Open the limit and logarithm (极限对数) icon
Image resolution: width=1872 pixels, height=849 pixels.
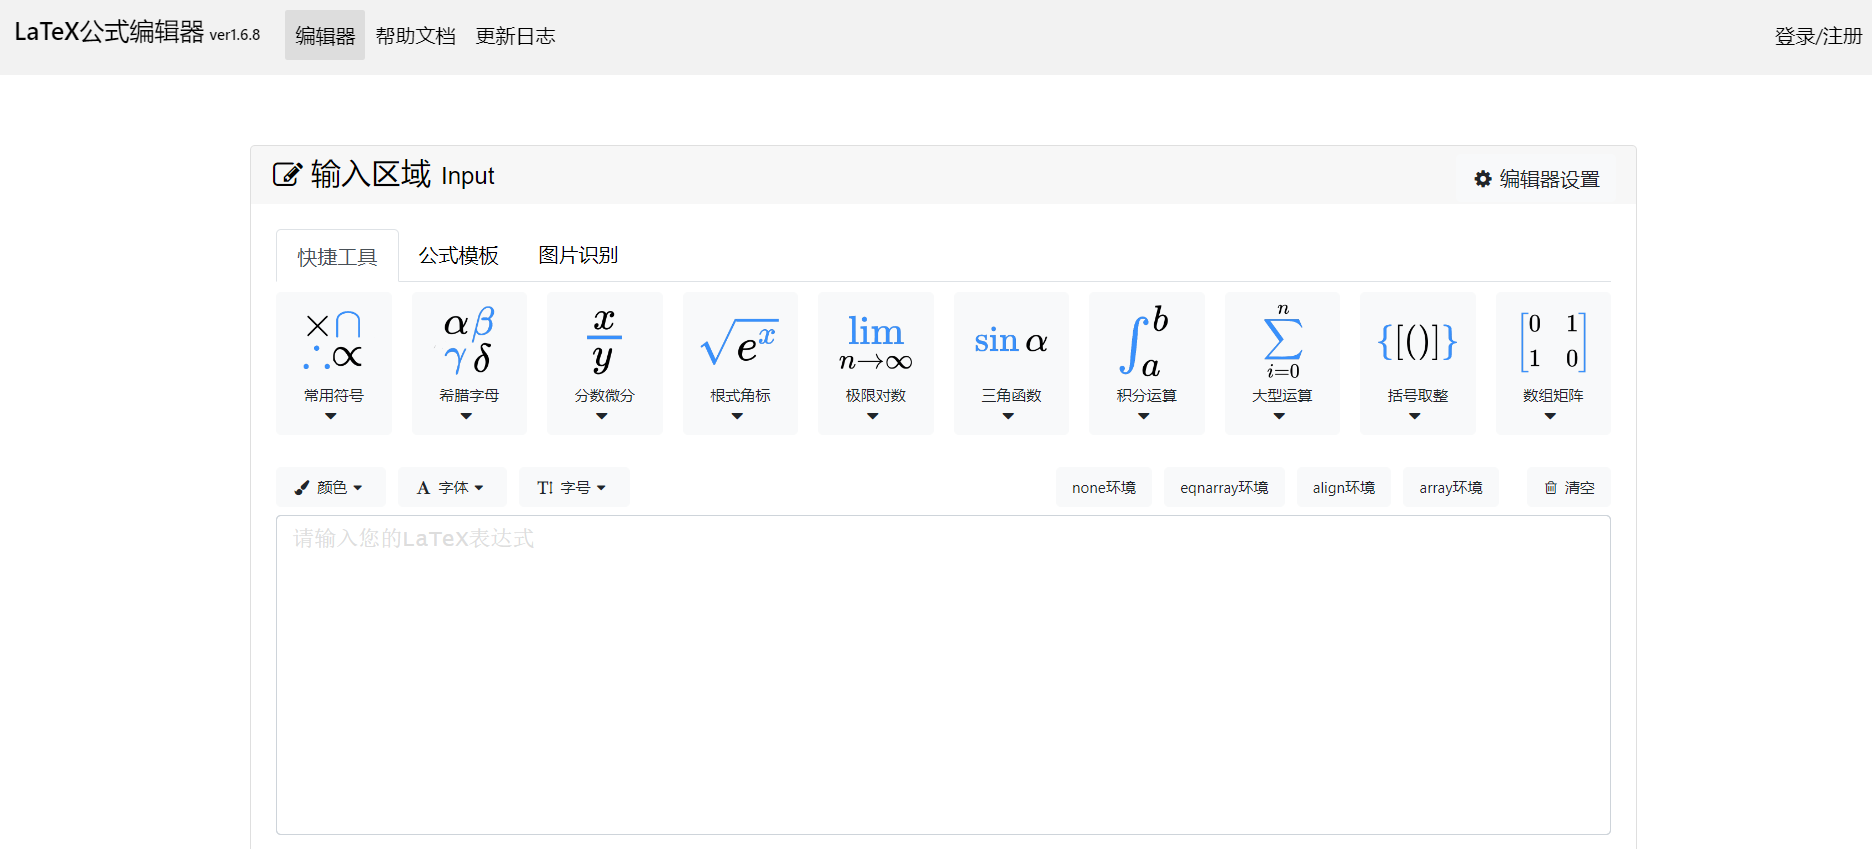coord(875,362)
